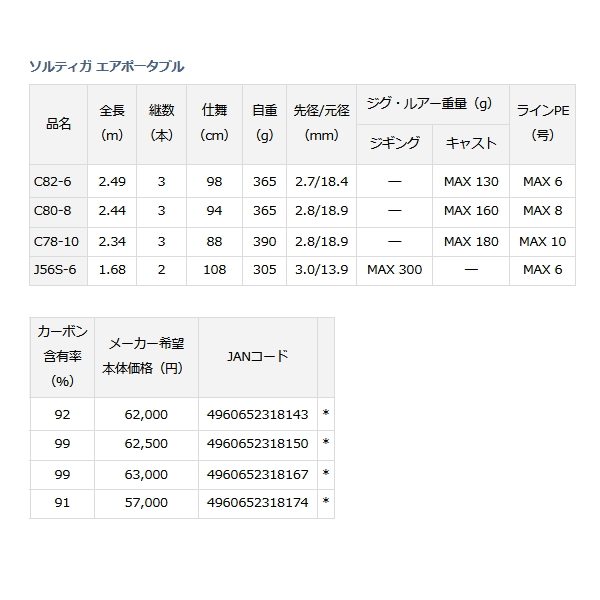Screen dimensions: 600x600
Task: Click weight value 305
Action: (264, 270)
